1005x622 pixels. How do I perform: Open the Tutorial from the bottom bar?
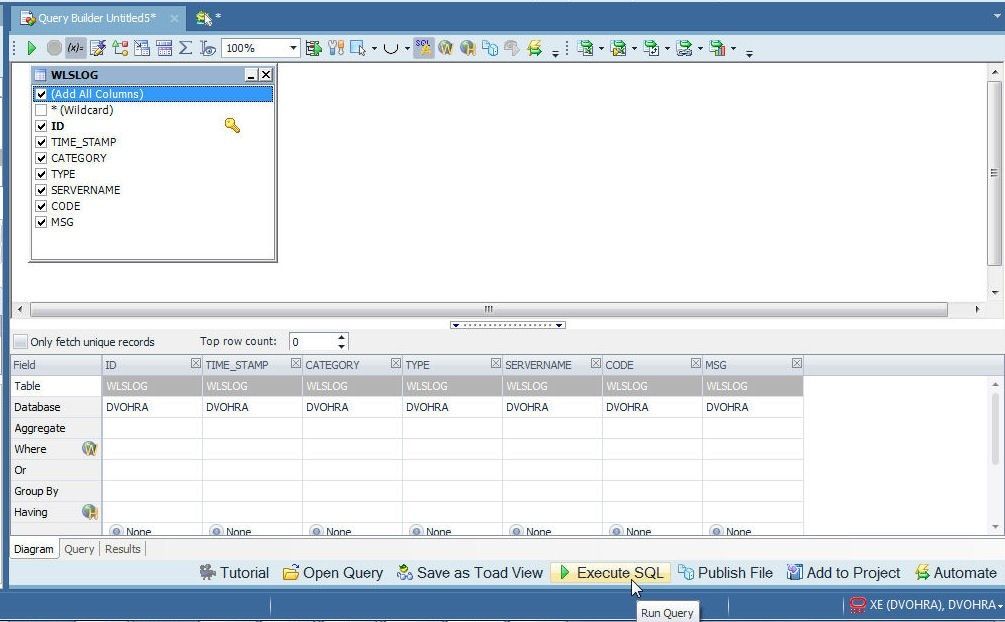pyautogui.click(x=233, y=572)
